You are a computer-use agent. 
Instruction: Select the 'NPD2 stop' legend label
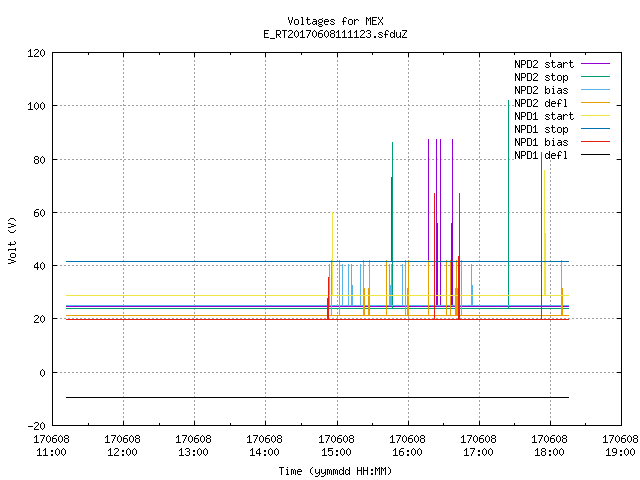tap(541, 77)
